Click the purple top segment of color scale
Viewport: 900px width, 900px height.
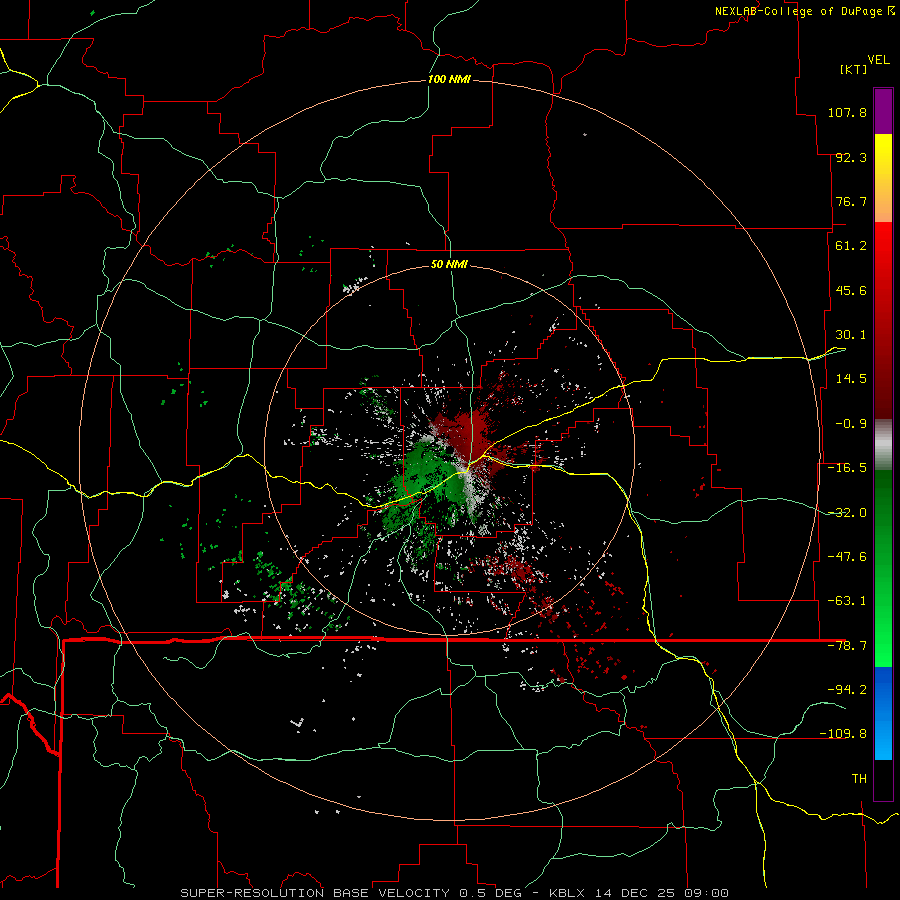click(x=883, y=111)
